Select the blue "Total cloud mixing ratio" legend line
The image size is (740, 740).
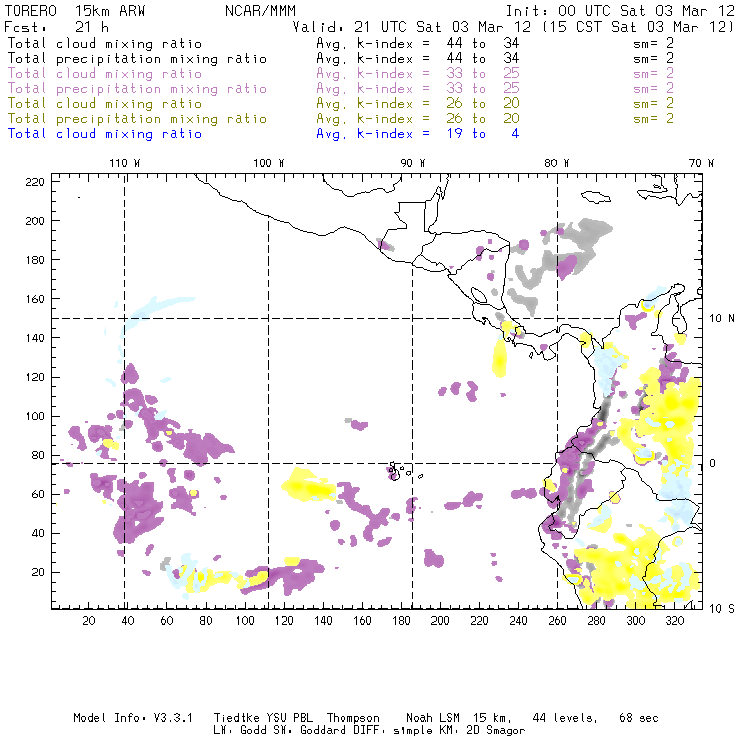105,134
